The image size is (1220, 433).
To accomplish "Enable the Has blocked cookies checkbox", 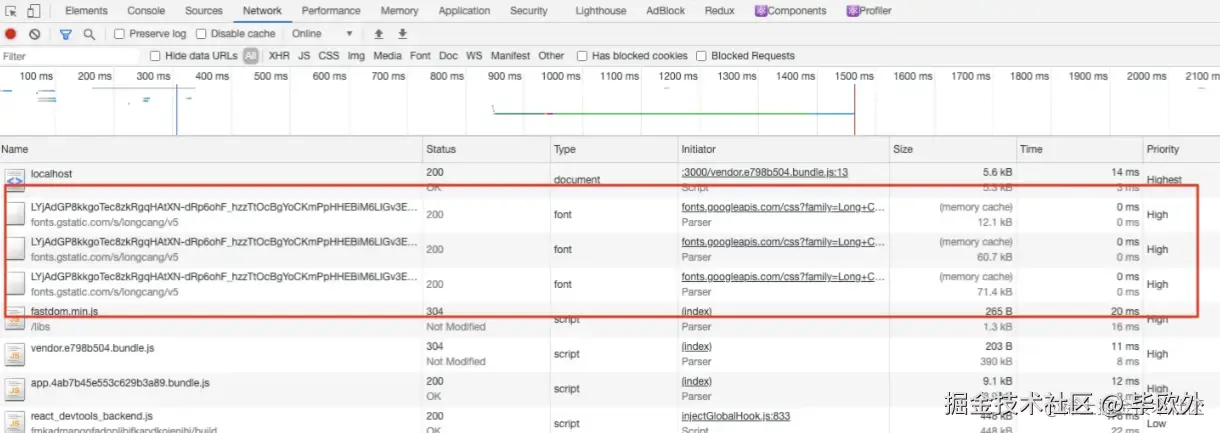I will pos(582,56).
